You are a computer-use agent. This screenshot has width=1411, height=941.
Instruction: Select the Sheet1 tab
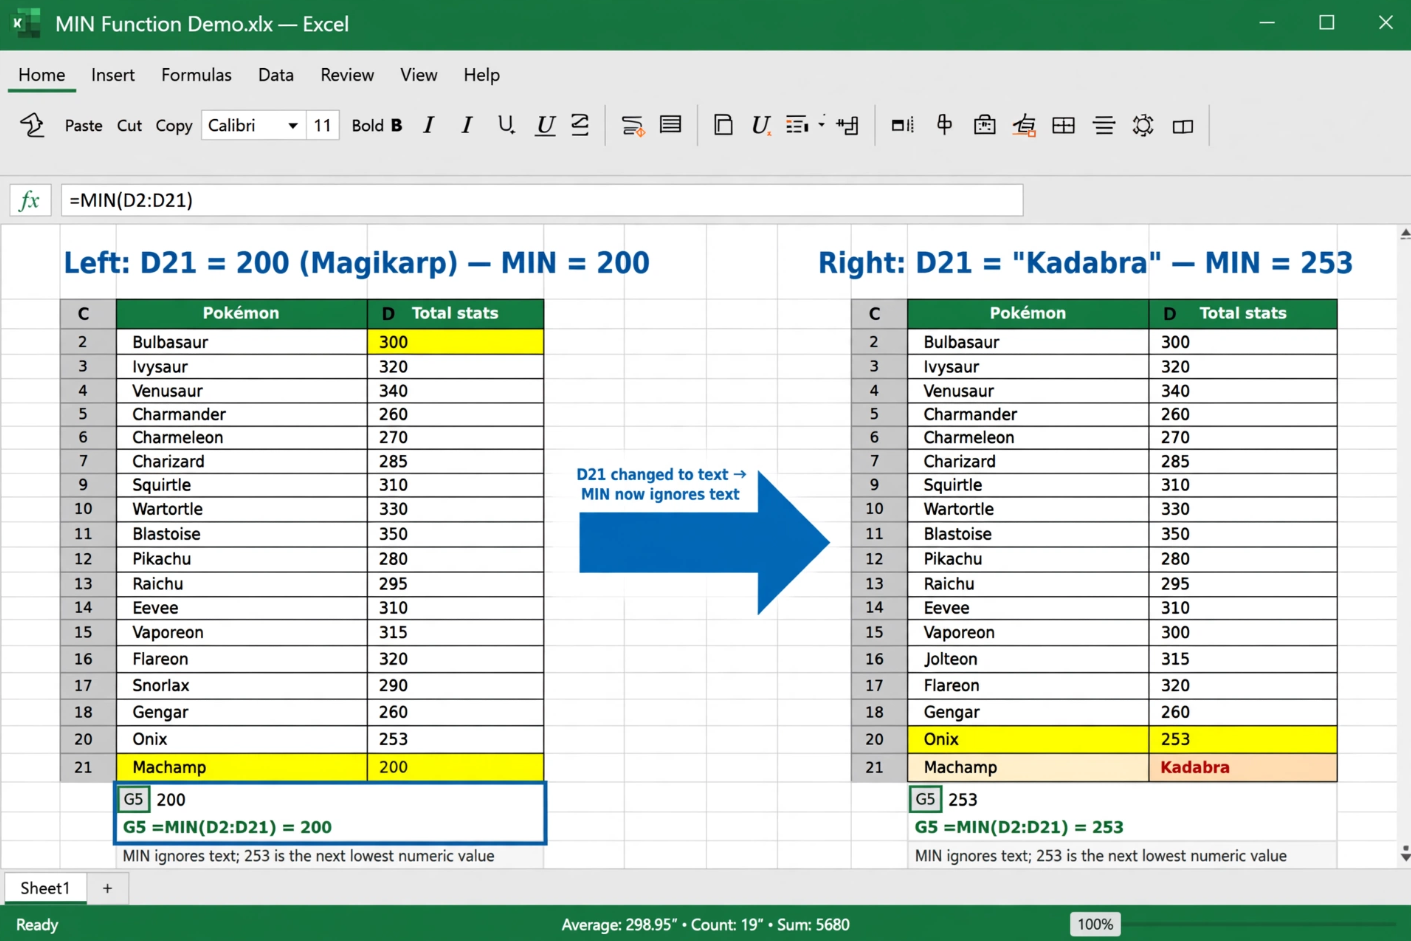tap(45, 888)
